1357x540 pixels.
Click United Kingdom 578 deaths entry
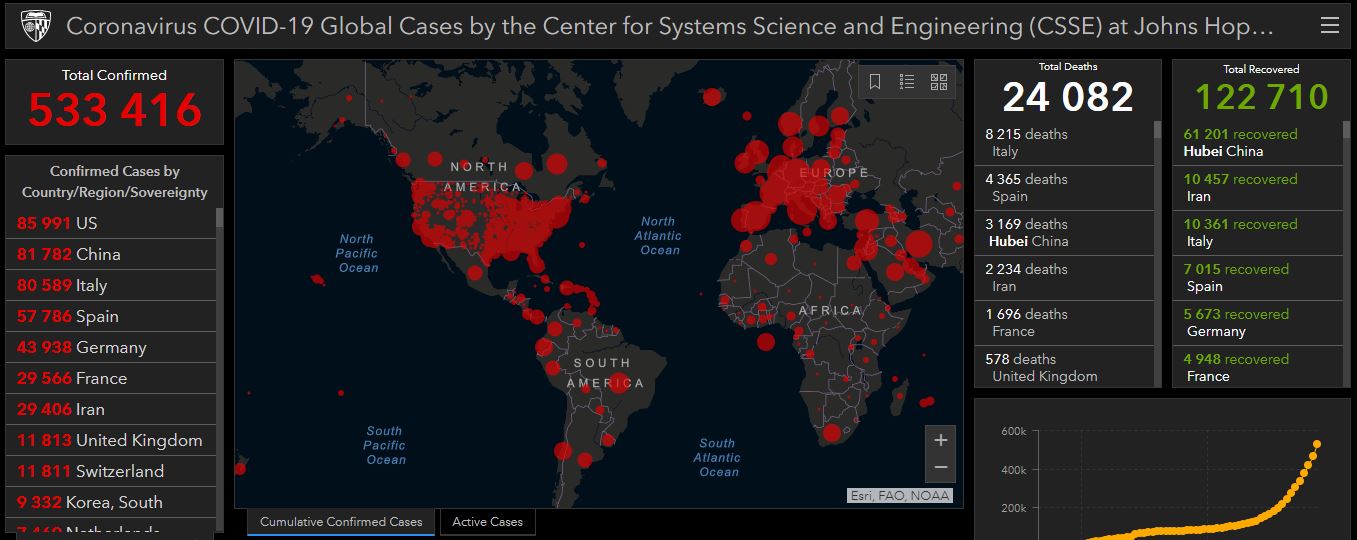pos(1064,368)
